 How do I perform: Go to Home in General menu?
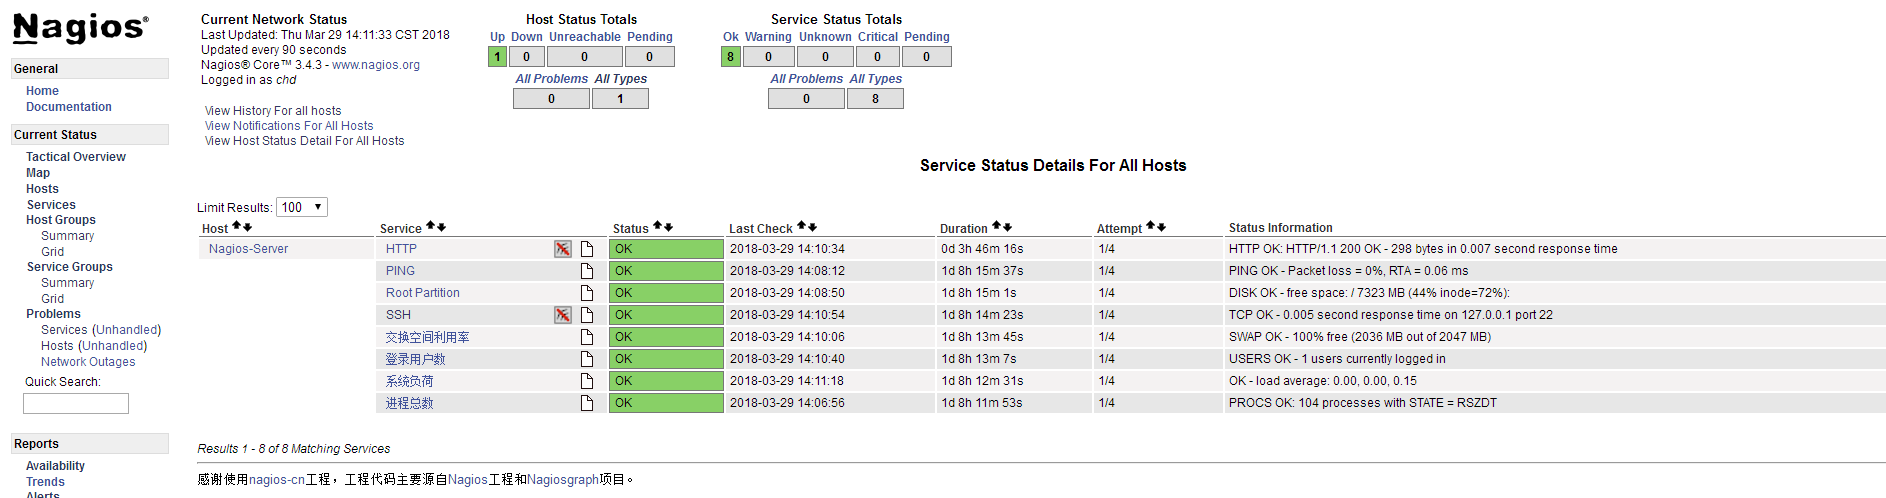click(x=42, y=91)
